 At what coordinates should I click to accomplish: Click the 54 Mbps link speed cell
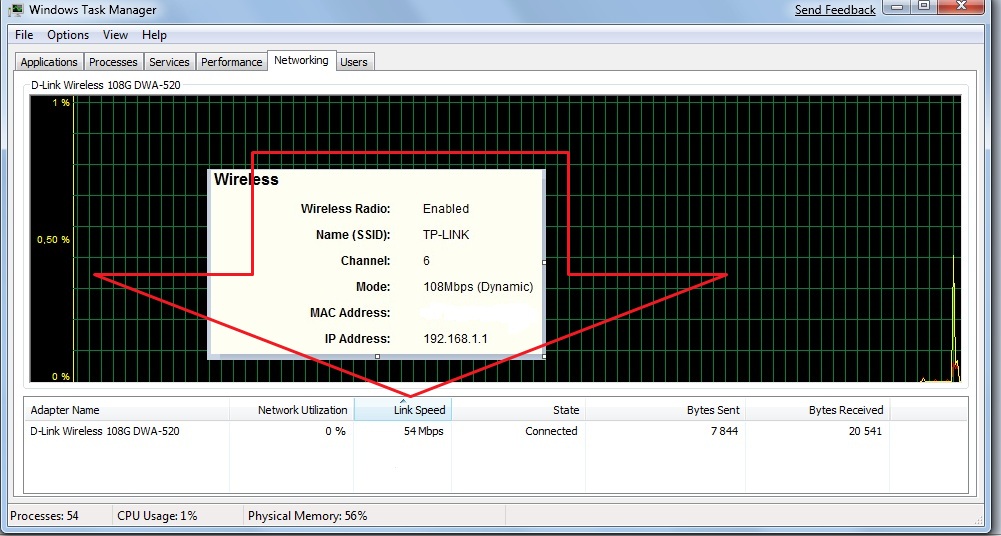click(423, 431)
